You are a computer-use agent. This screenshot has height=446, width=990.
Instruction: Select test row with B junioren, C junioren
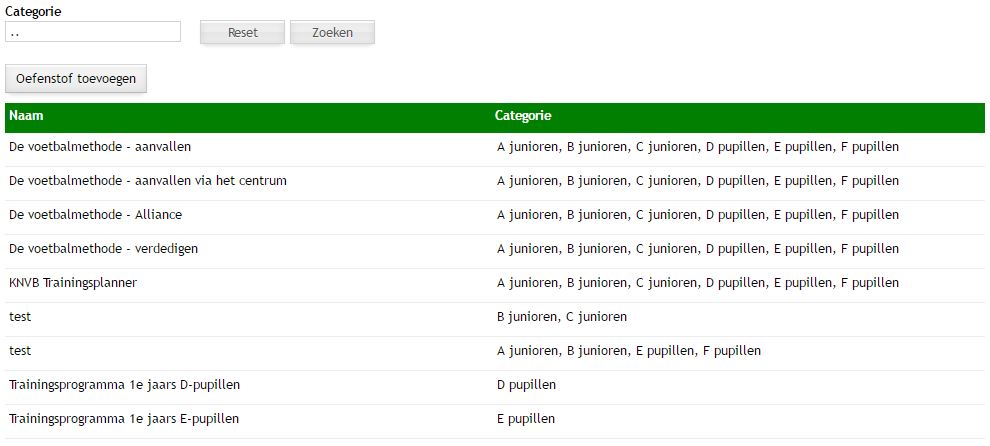point(20,317)
